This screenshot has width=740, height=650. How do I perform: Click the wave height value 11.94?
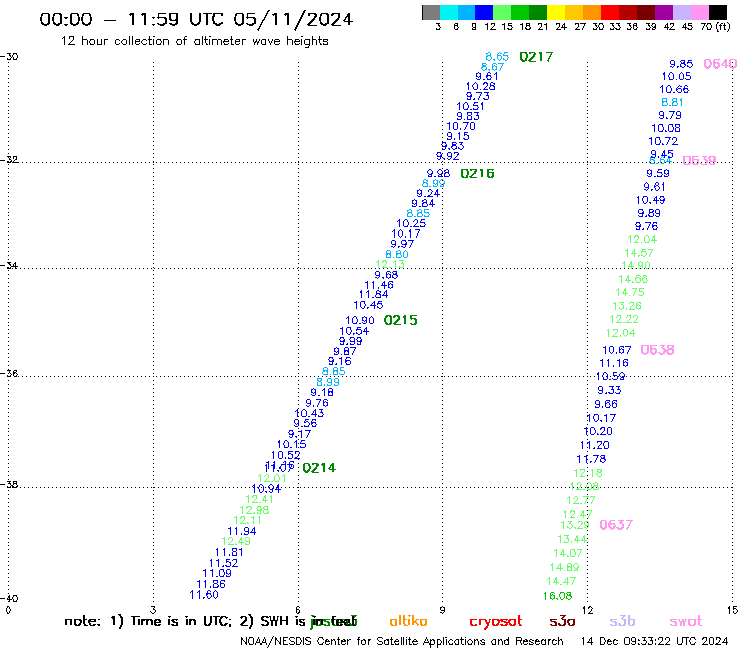coord(242,531)
